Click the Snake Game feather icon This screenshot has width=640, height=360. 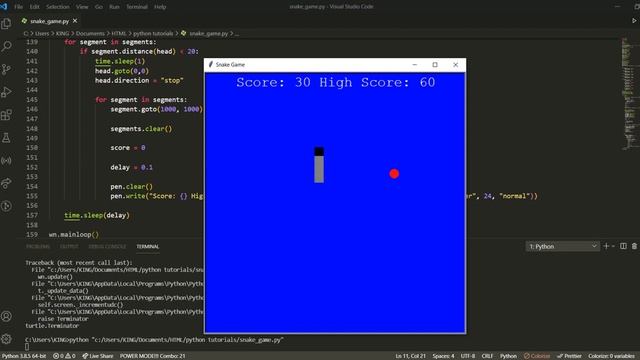tap(211, 64)
